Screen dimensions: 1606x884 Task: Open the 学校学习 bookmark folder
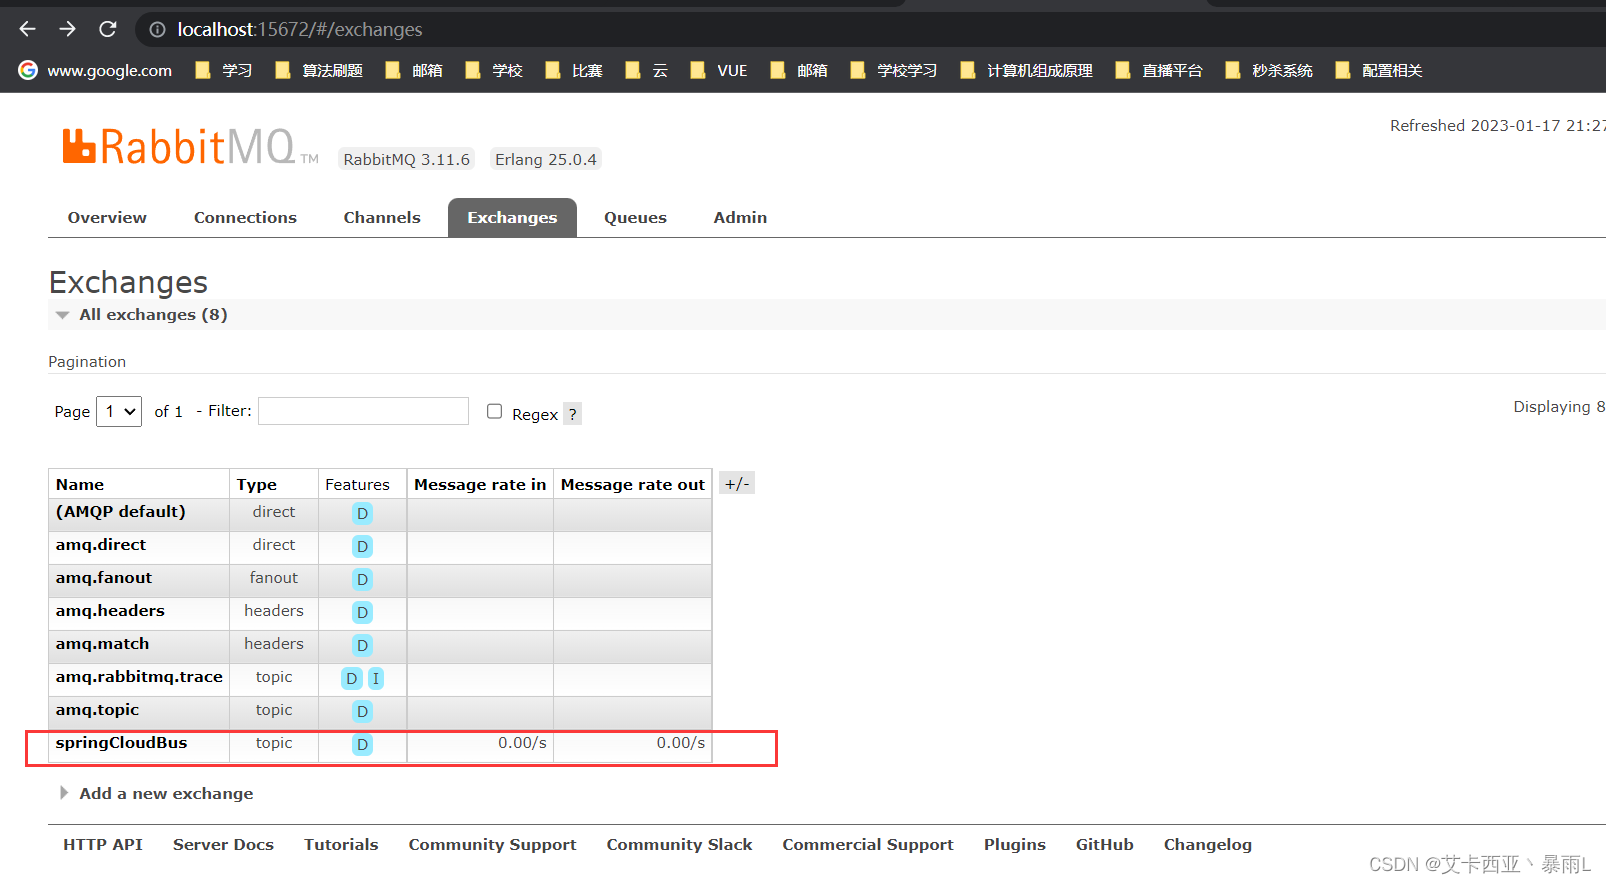click(894, 70)
